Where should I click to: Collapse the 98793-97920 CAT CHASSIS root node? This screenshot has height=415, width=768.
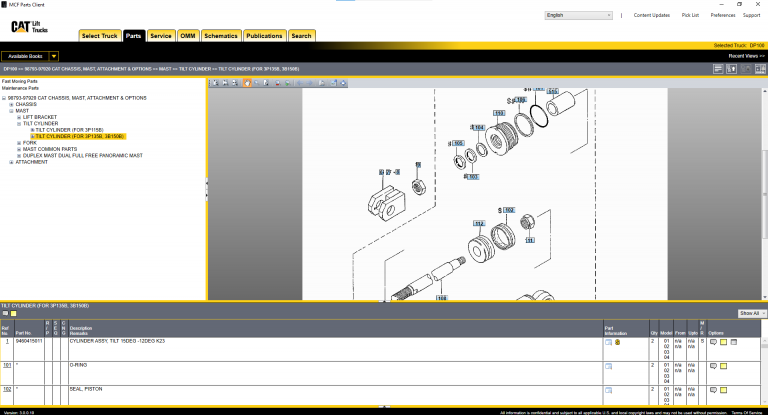tap(4, 98)
